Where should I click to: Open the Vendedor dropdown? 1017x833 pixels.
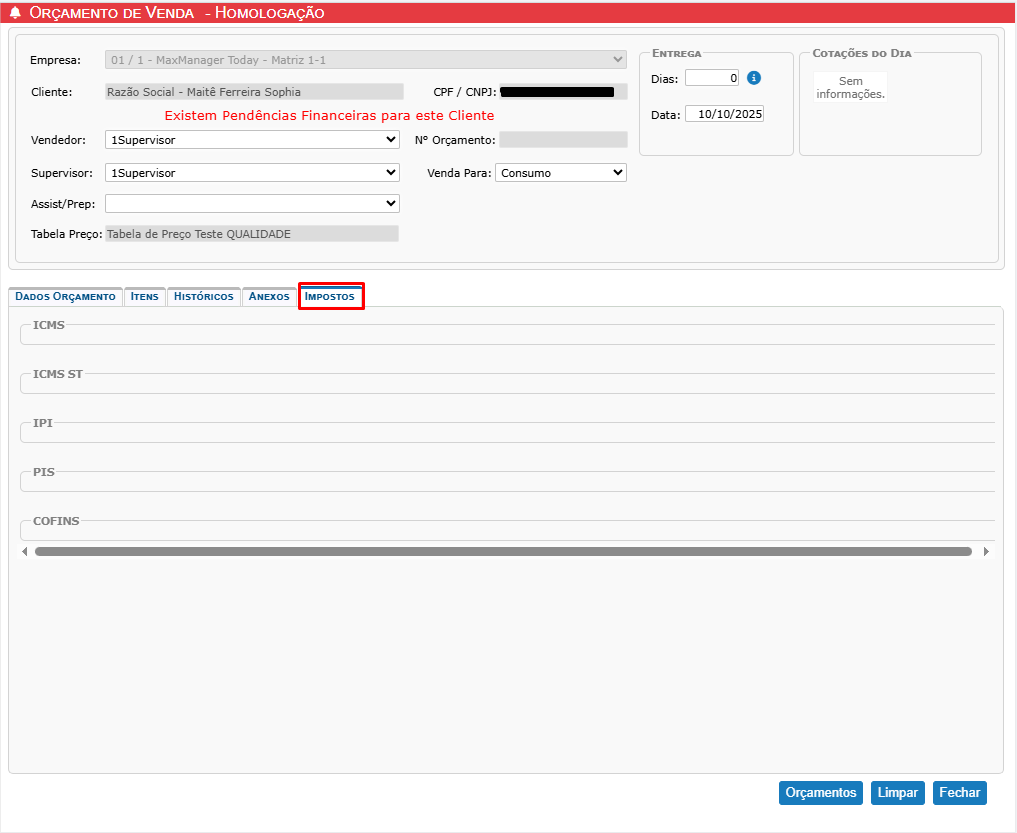[x=252, y=140]
